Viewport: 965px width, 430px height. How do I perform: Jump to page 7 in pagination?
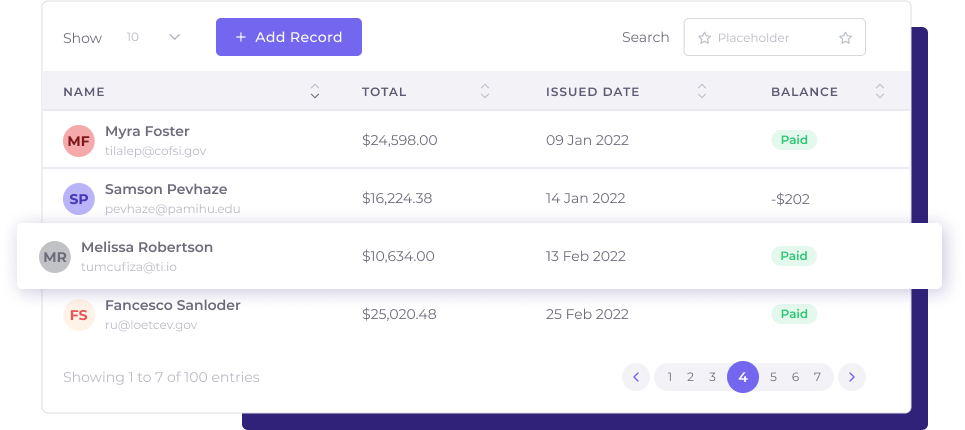tap(817, 377)
